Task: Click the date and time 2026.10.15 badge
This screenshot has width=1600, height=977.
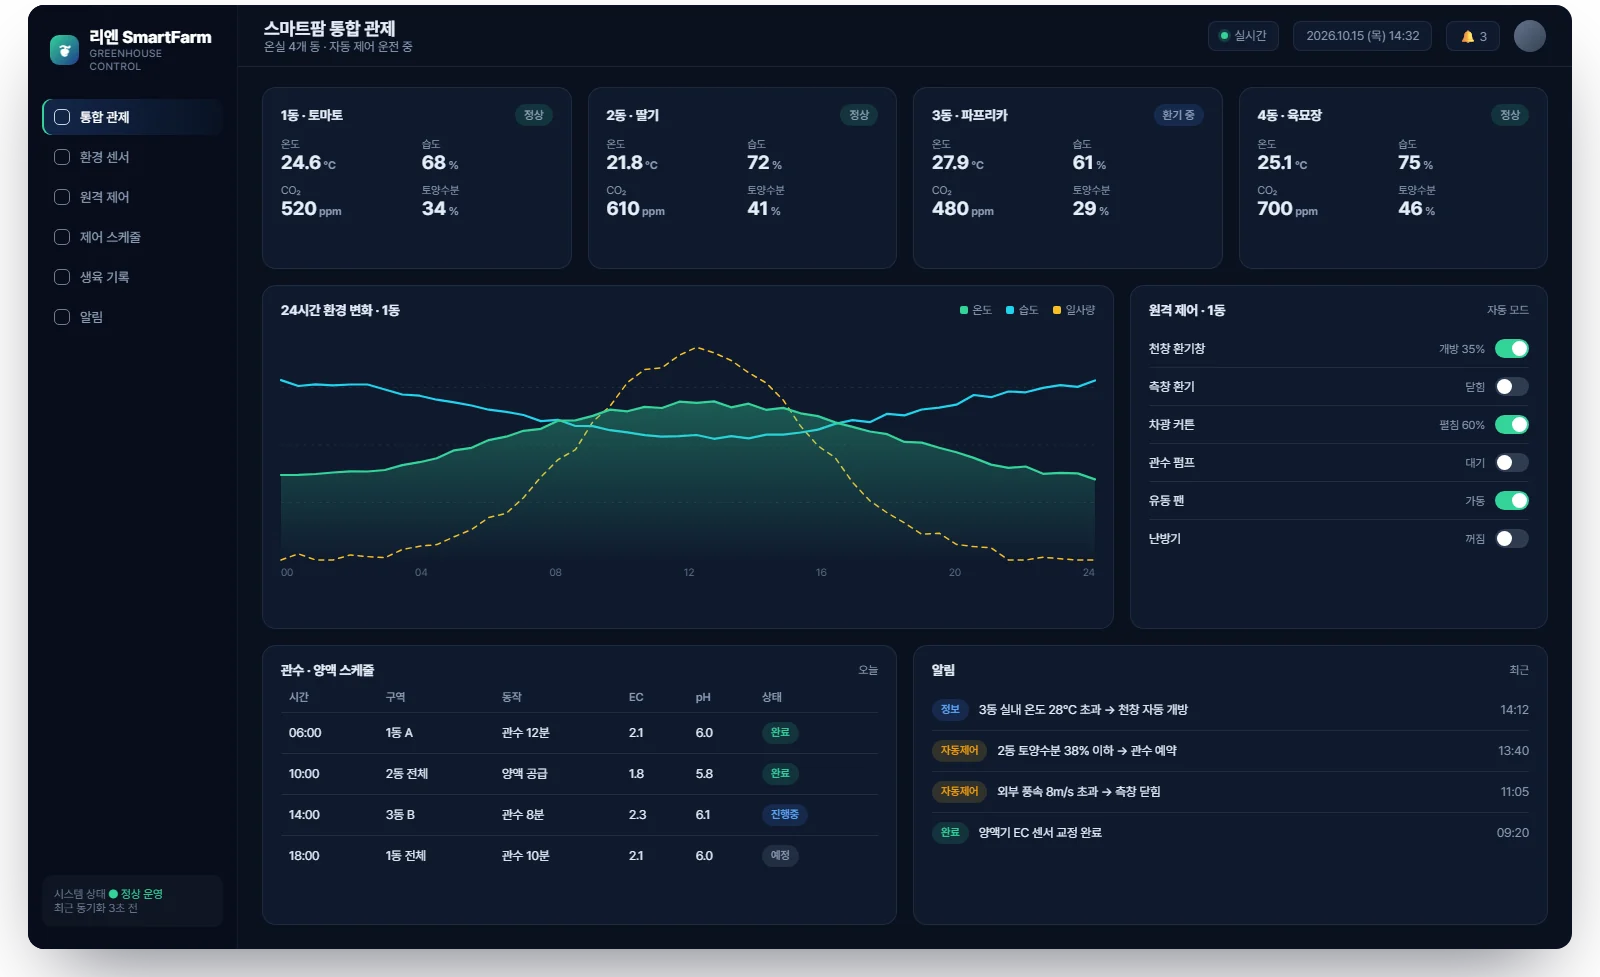Action: [x=1362, y=36]
